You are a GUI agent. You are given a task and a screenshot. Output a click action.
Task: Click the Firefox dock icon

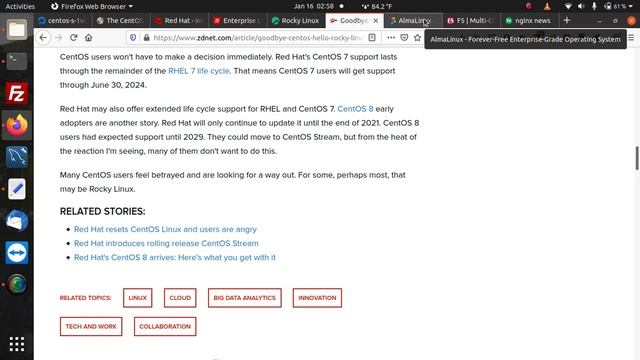point(17,125)
